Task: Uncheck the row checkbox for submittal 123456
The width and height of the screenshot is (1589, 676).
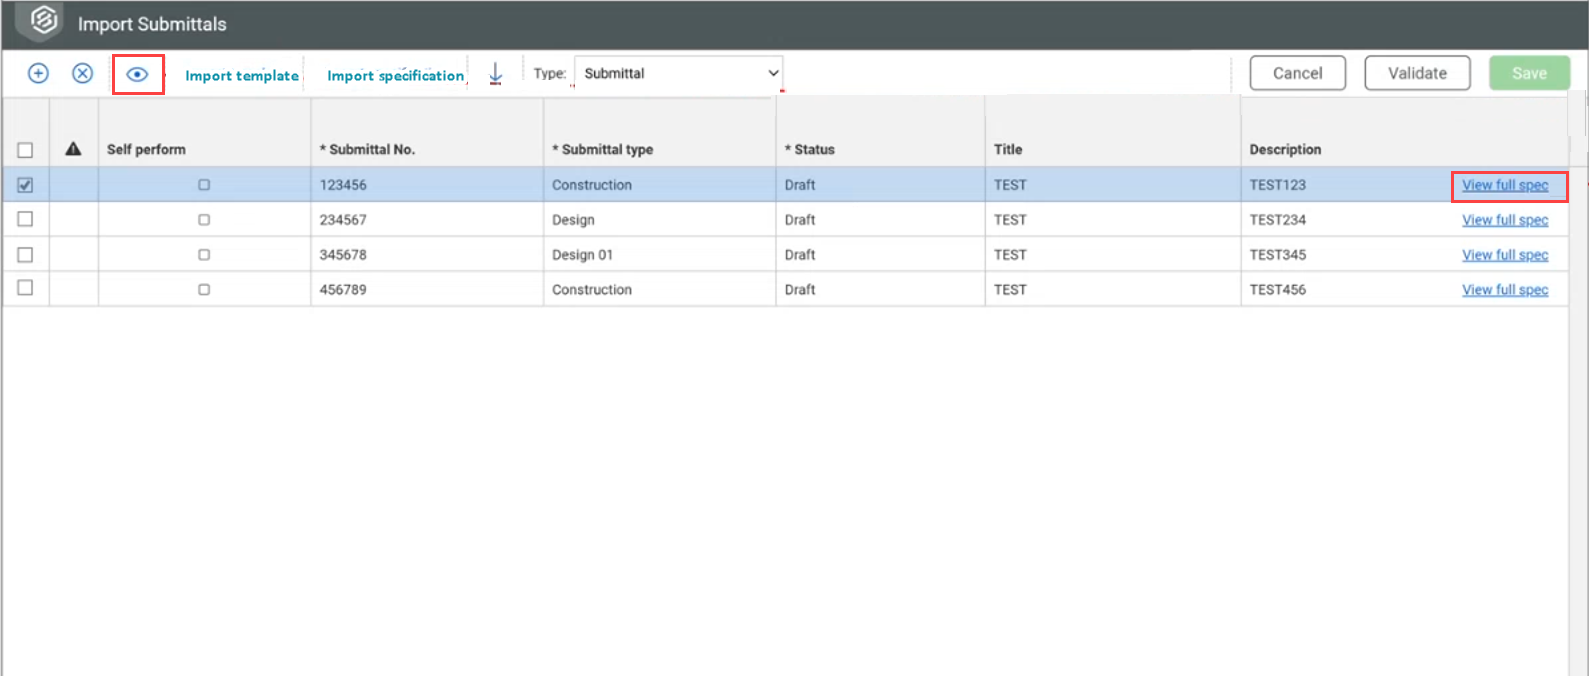Action: pos(26,185)
